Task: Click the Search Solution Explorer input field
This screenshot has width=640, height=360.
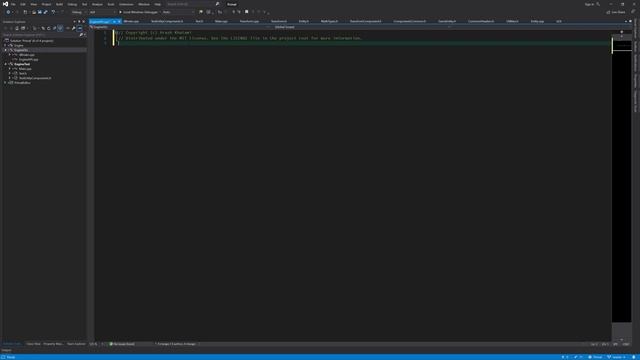Action: point(41,35)
